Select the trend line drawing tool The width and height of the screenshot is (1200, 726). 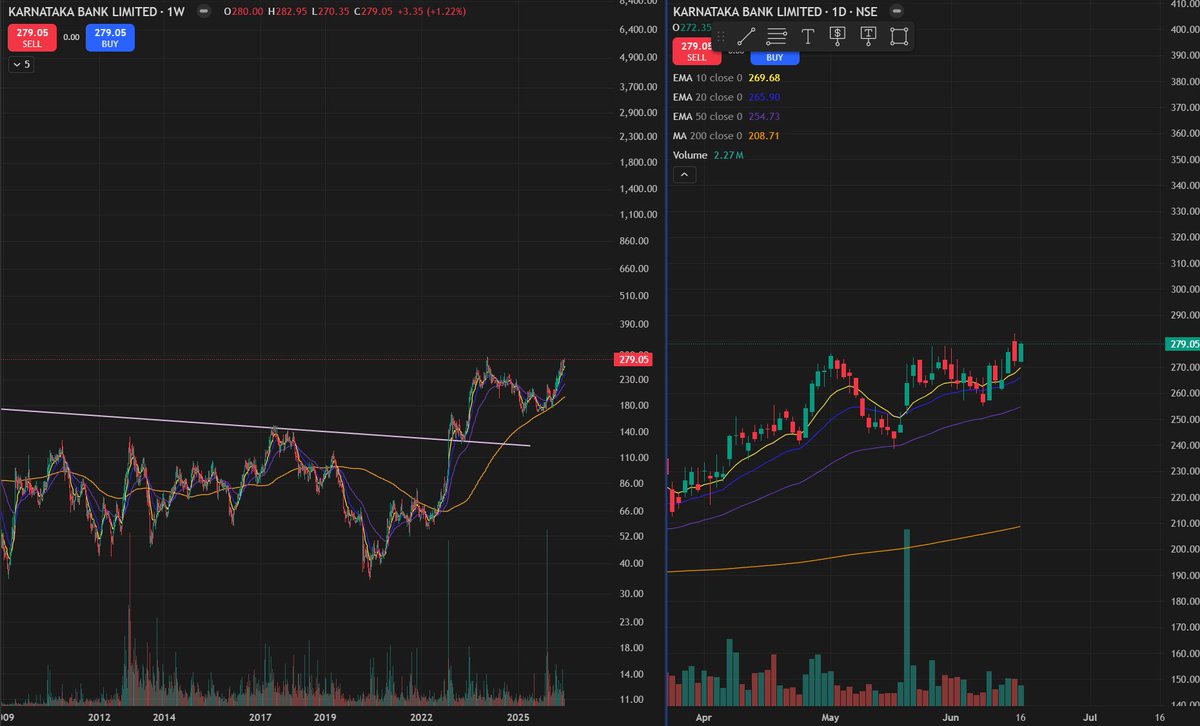(x=746, y=37)
